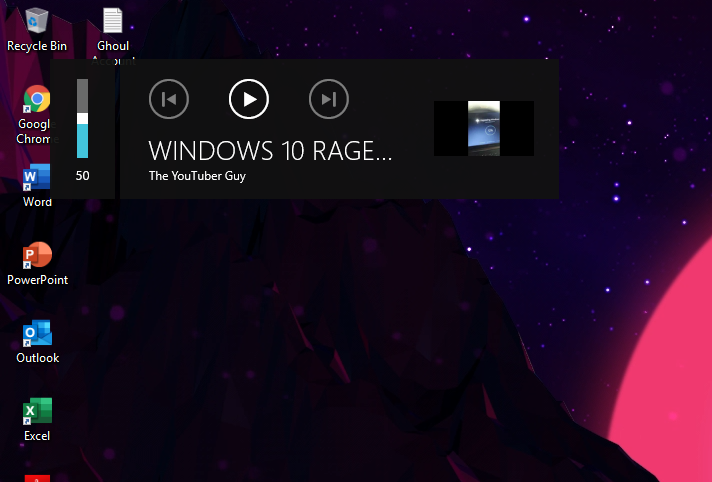Click the previous track button in media overlay

(169, 99)
